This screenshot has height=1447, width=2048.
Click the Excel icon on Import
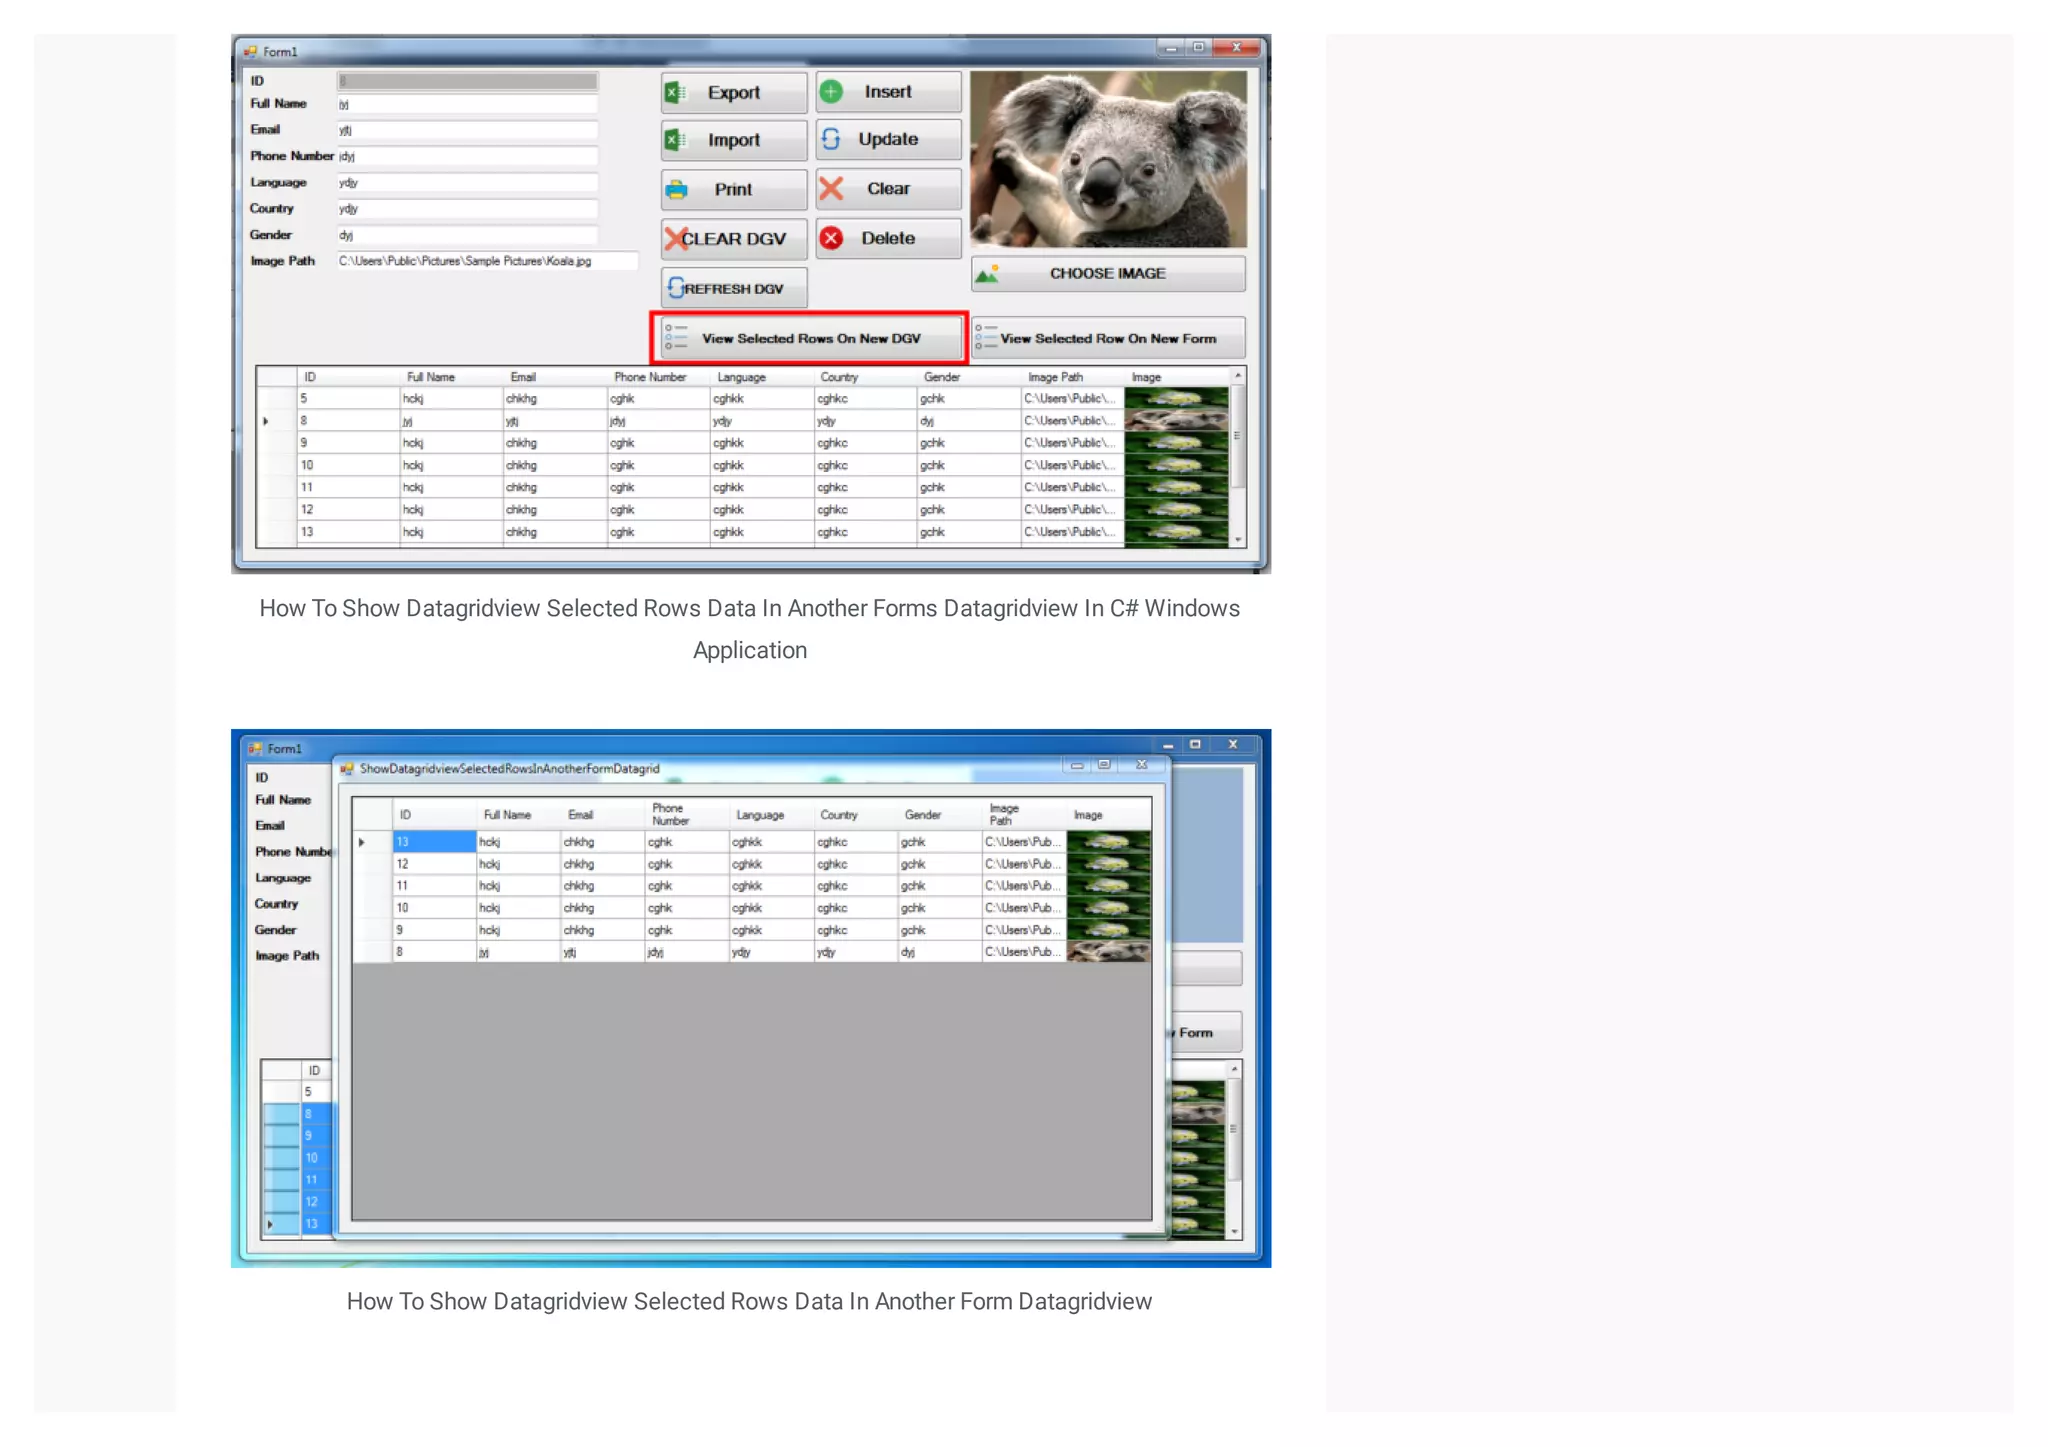tap(676, 140)
